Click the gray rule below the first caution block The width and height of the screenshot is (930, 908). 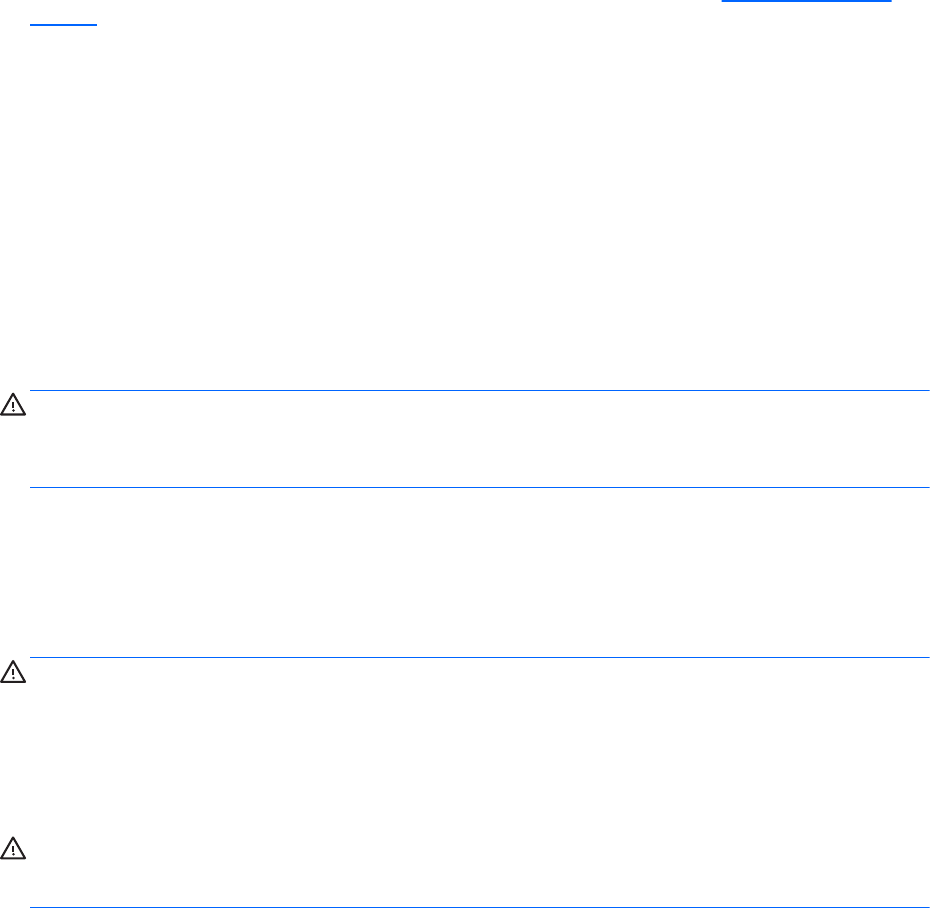[x=480, y=487]
